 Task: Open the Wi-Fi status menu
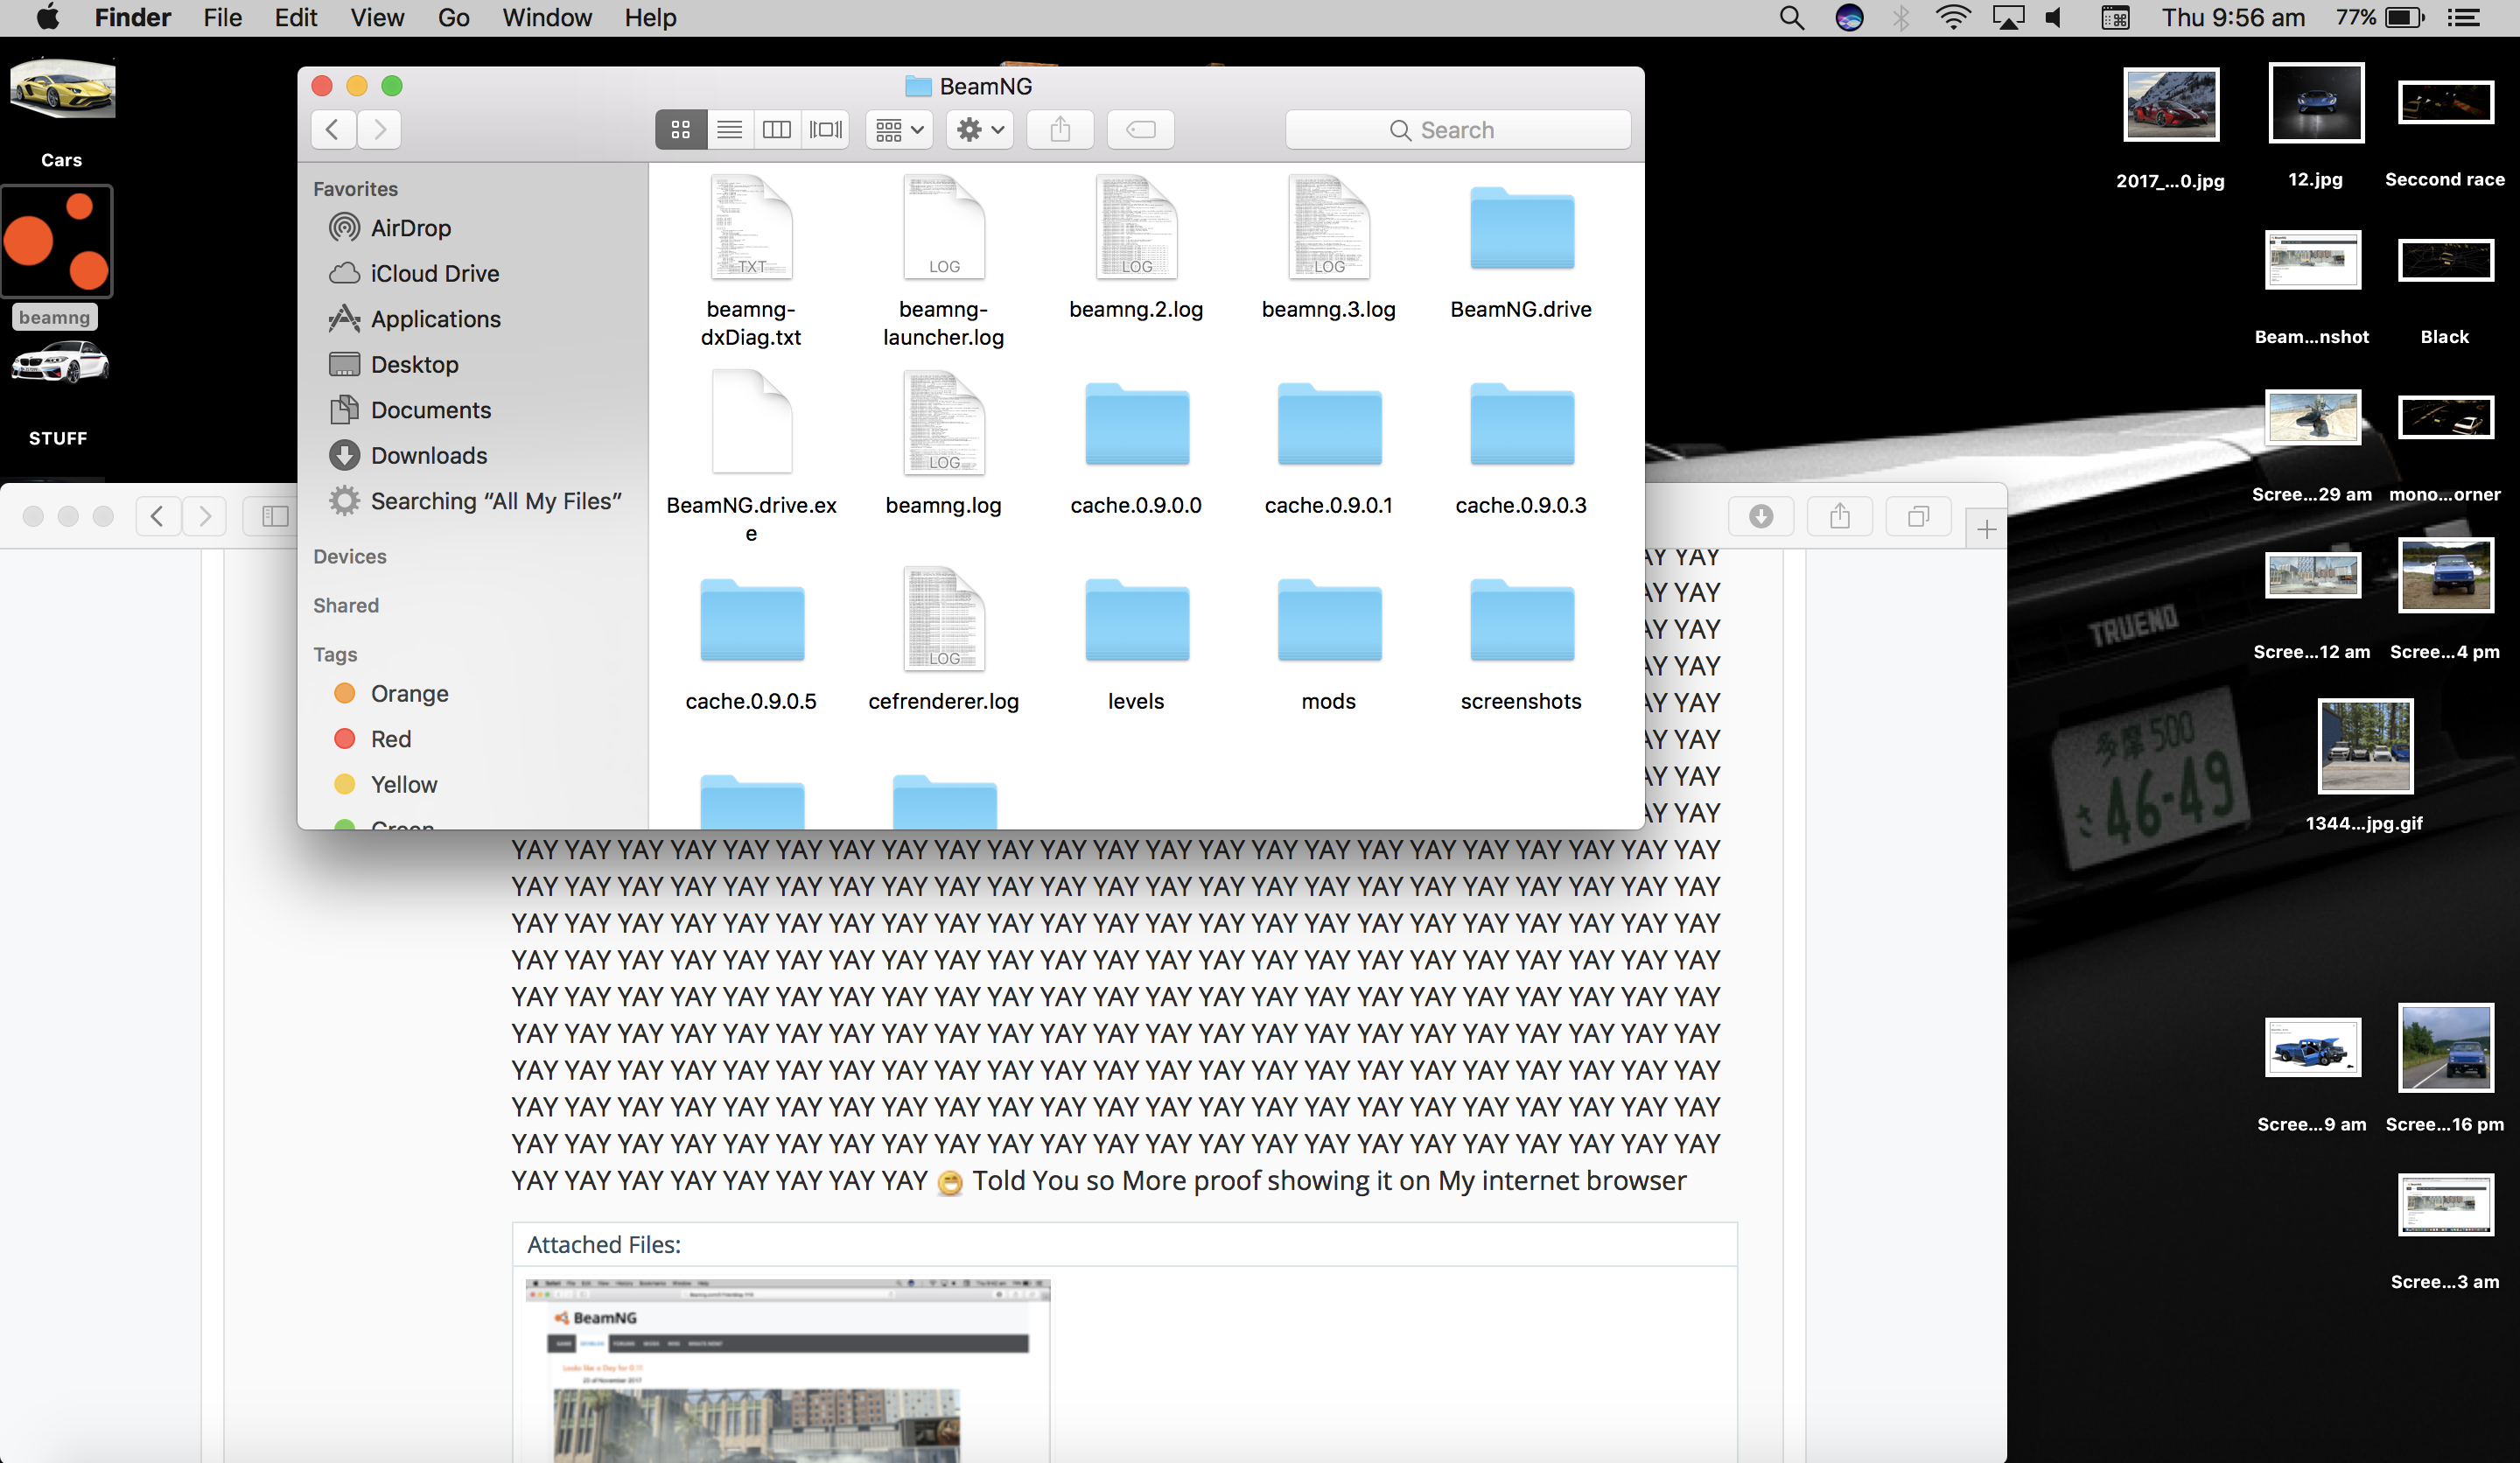(1953, 18)
